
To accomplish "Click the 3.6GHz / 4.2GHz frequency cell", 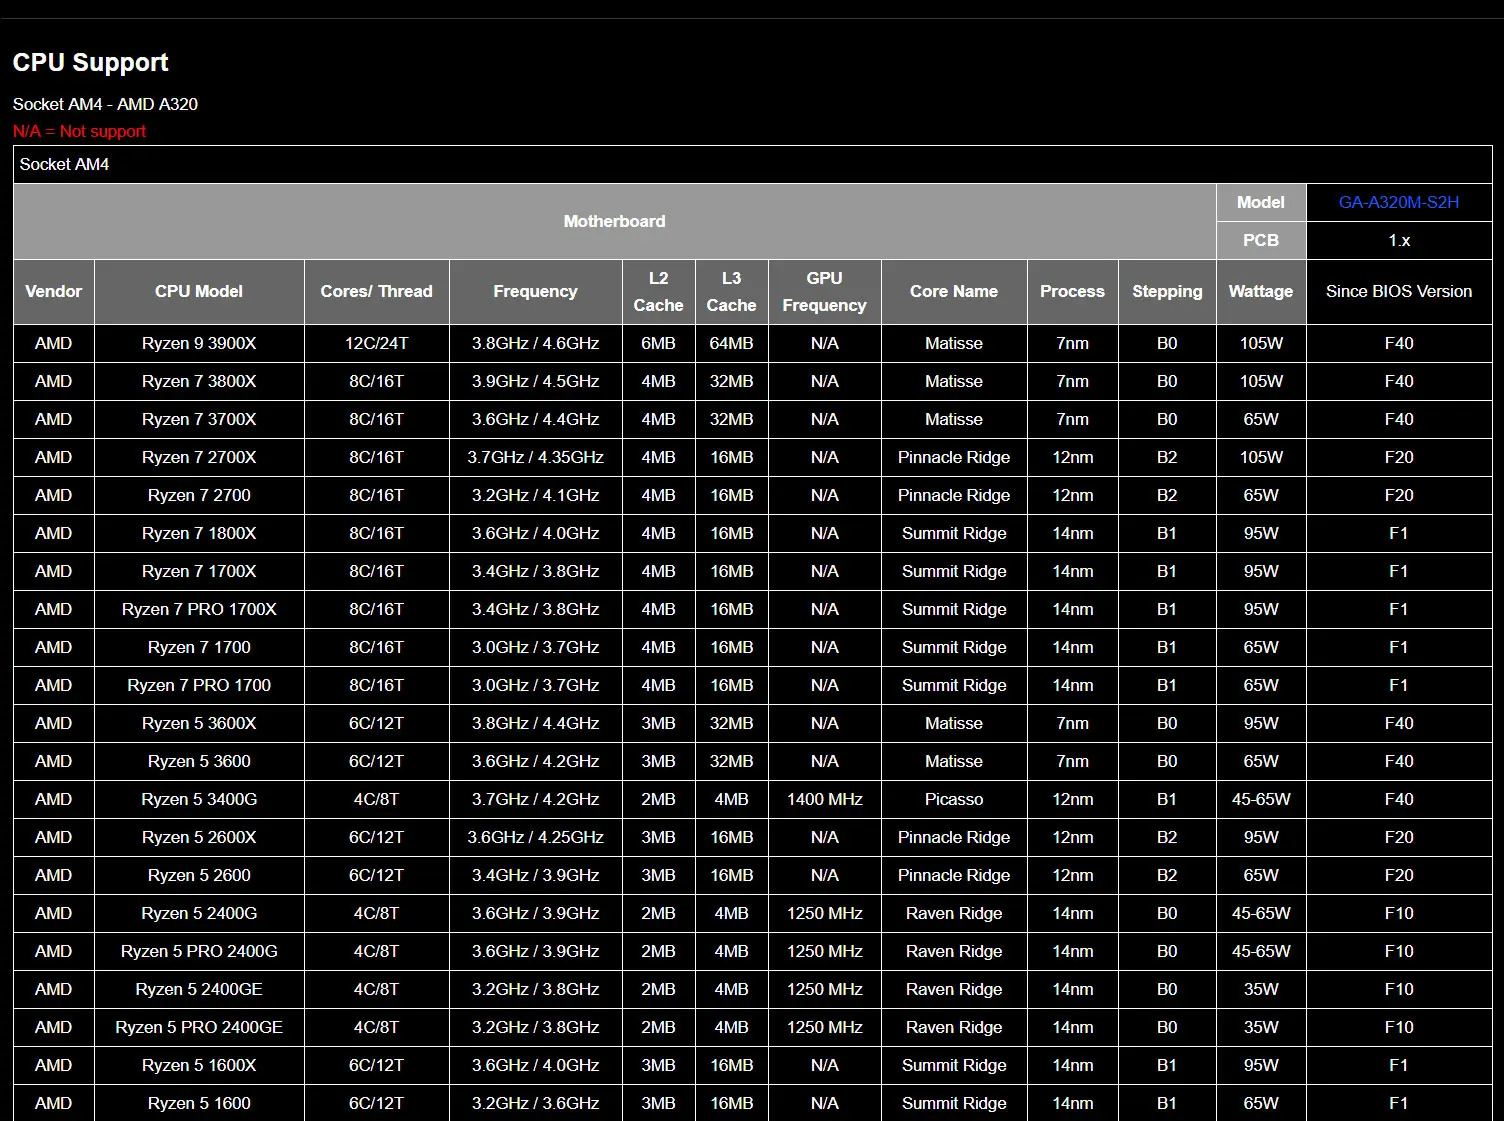I will click(x=535, y=761).
